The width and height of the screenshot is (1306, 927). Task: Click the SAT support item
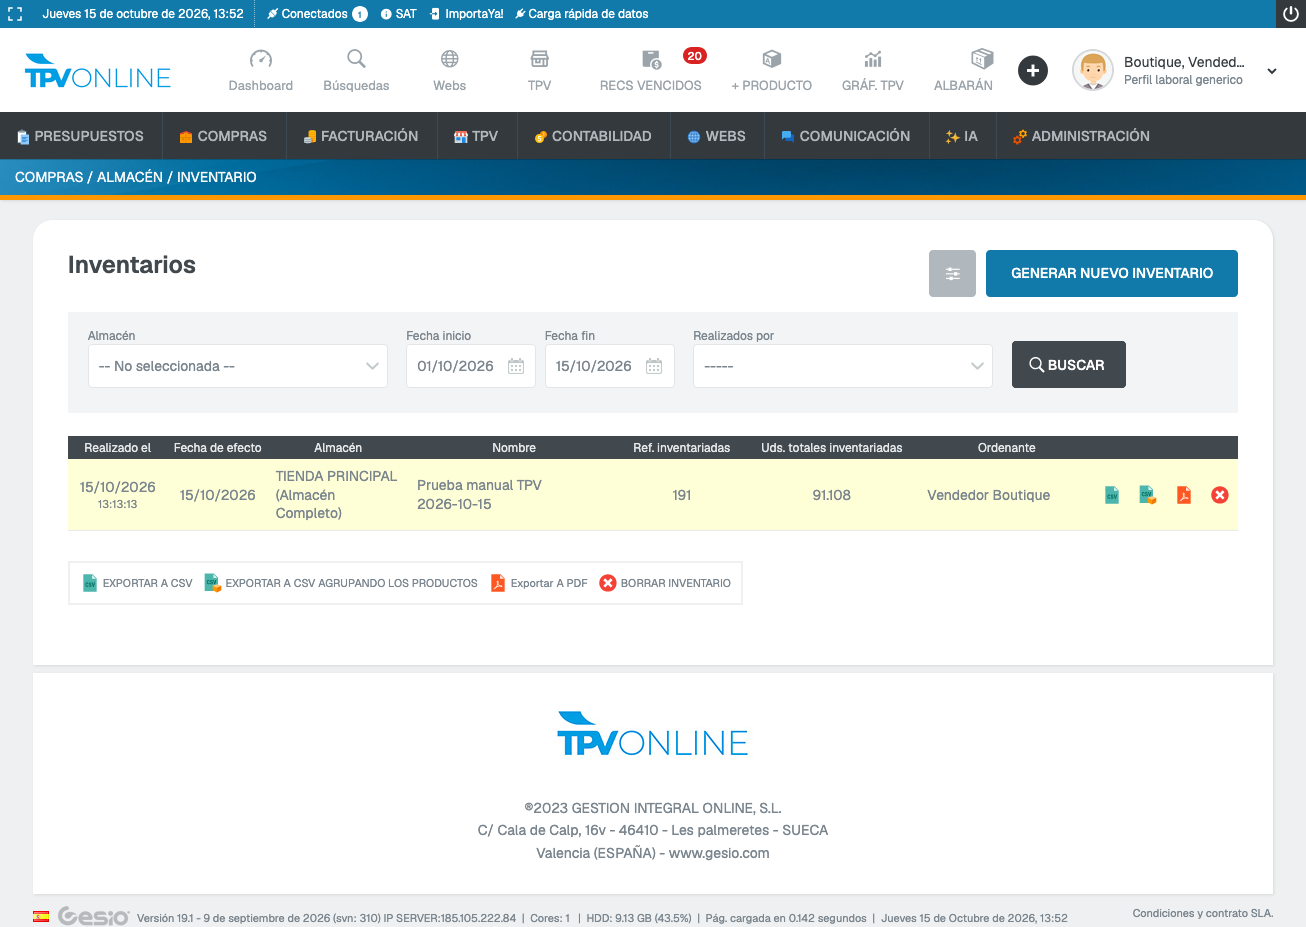[399, 14]
